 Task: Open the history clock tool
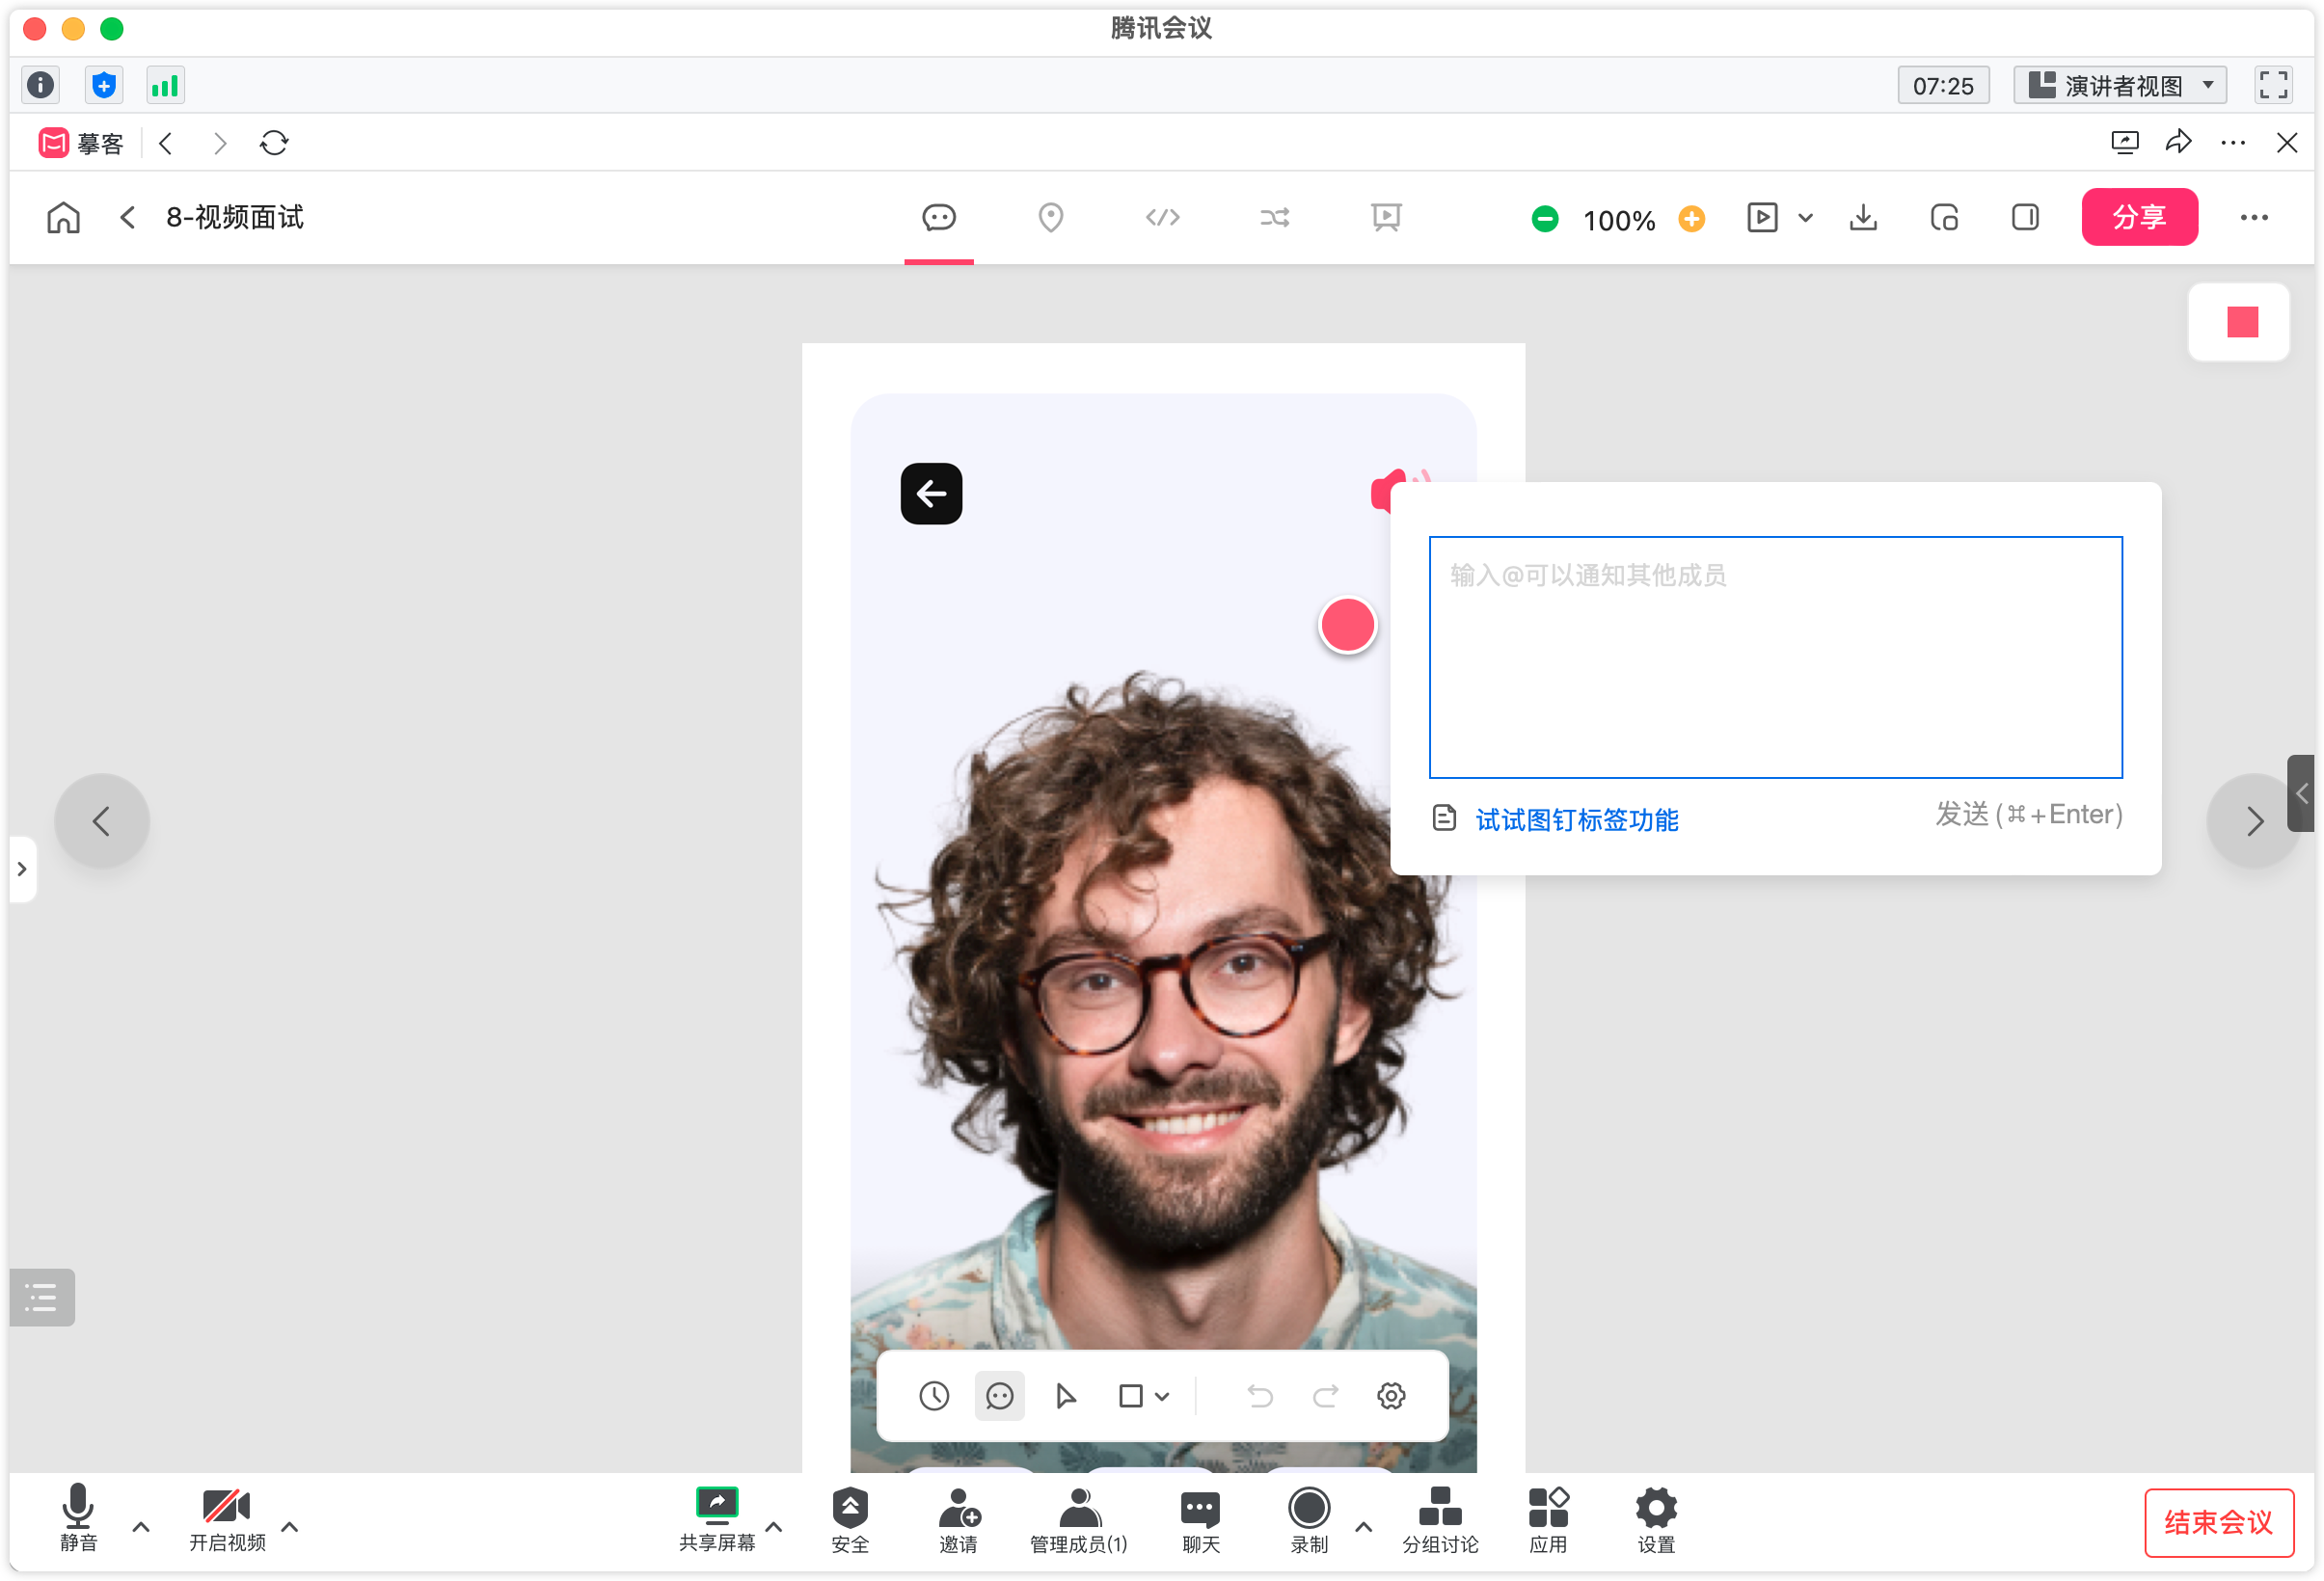[x=934, y=1396]
